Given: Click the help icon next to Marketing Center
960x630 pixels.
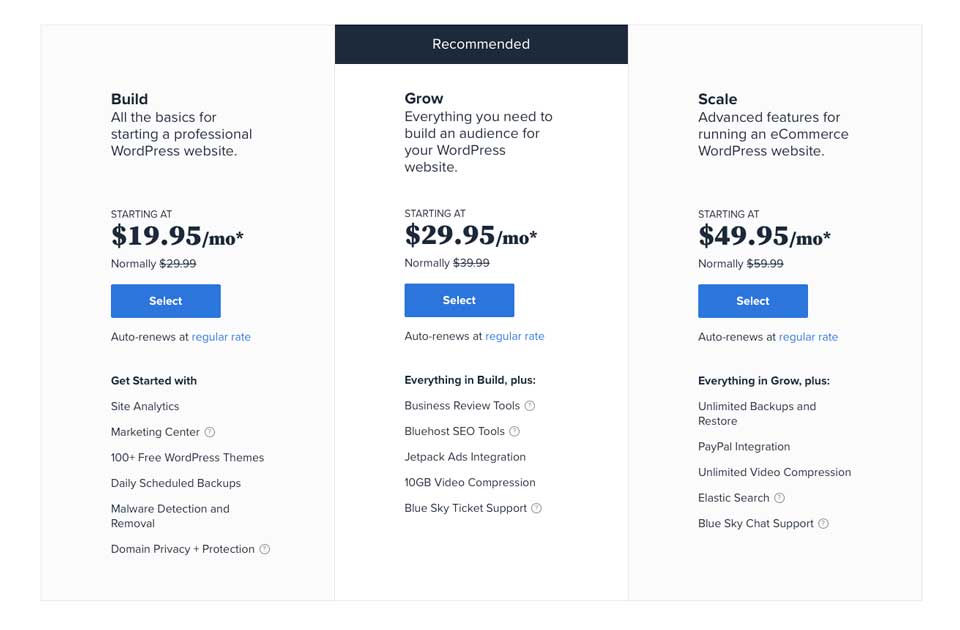Looking at the screenshot, I should [x=210, y=432].
